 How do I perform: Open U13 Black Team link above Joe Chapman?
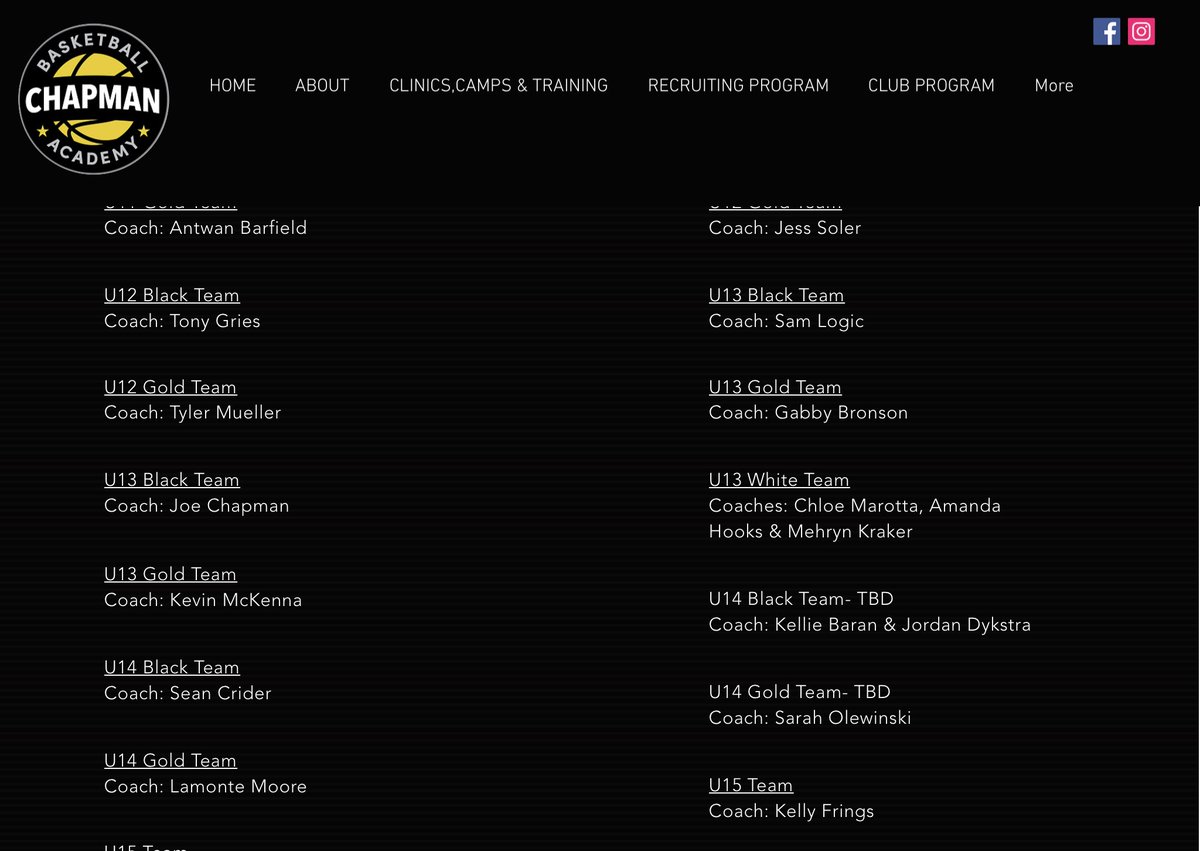pos(172,480)
